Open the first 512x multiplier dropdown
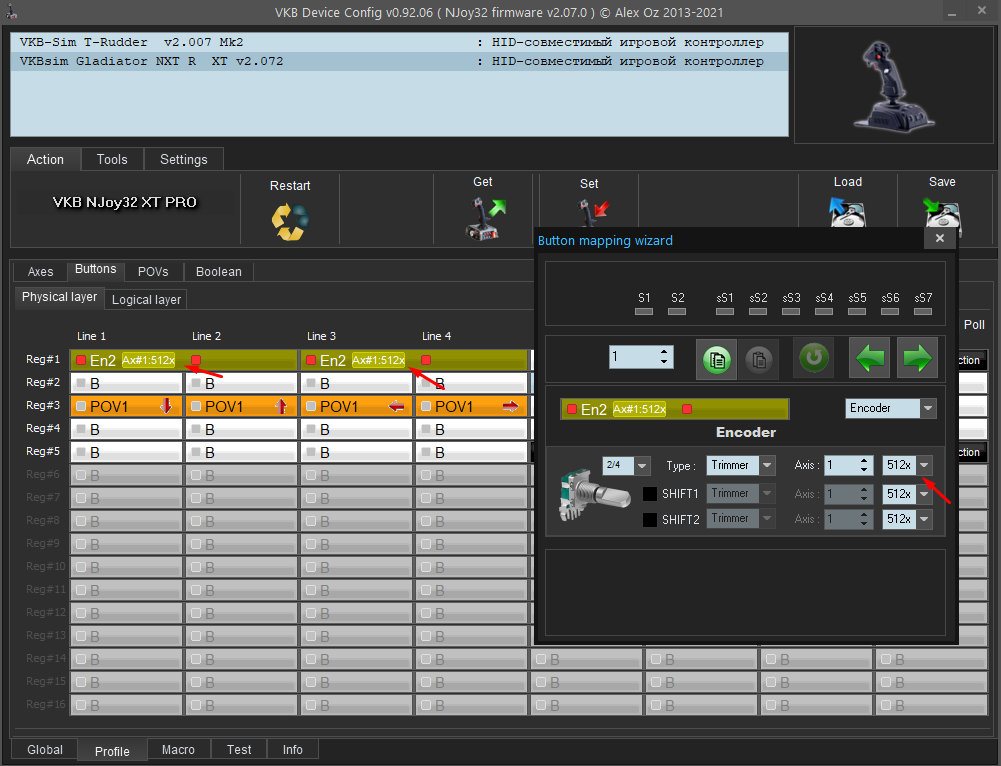The height and width of the screenshot is (766, 1001). 924,465
